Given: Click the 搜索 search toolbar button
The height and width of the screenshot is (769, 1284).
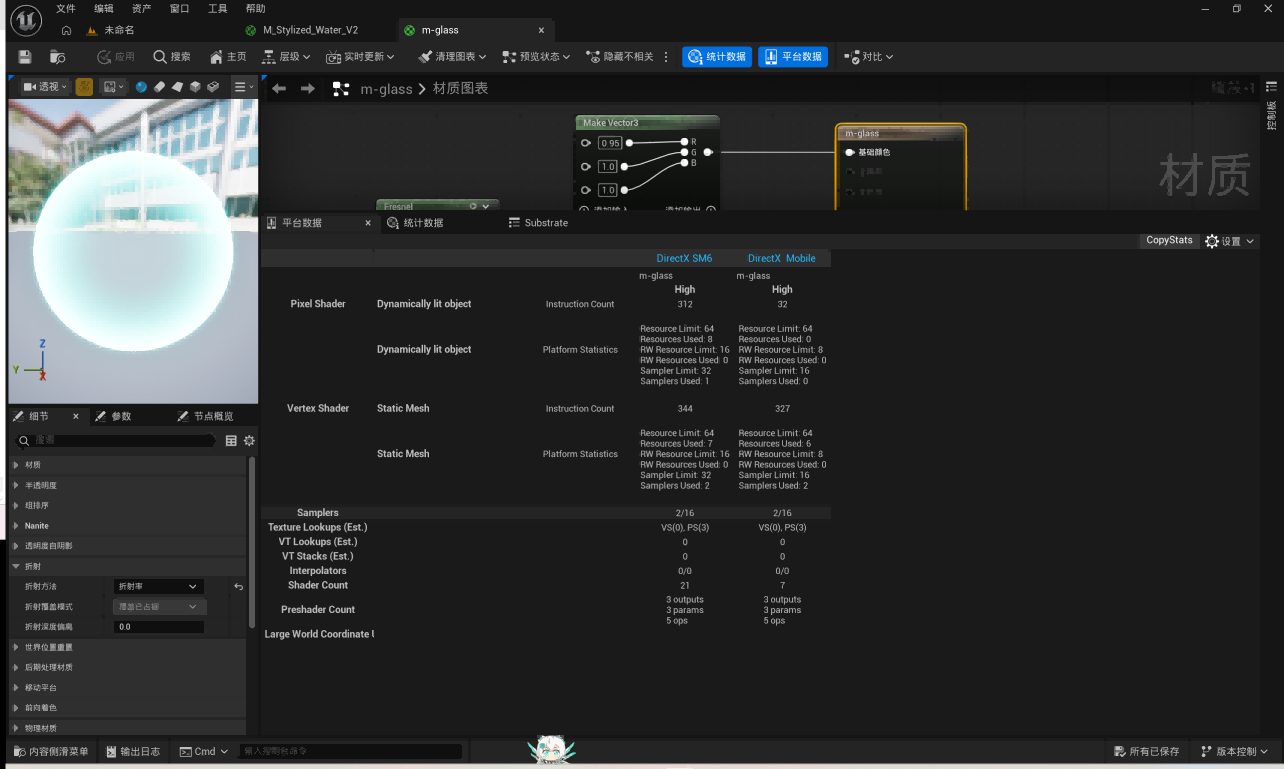Looking at the screenshot, I should click(x=172, y=57).
